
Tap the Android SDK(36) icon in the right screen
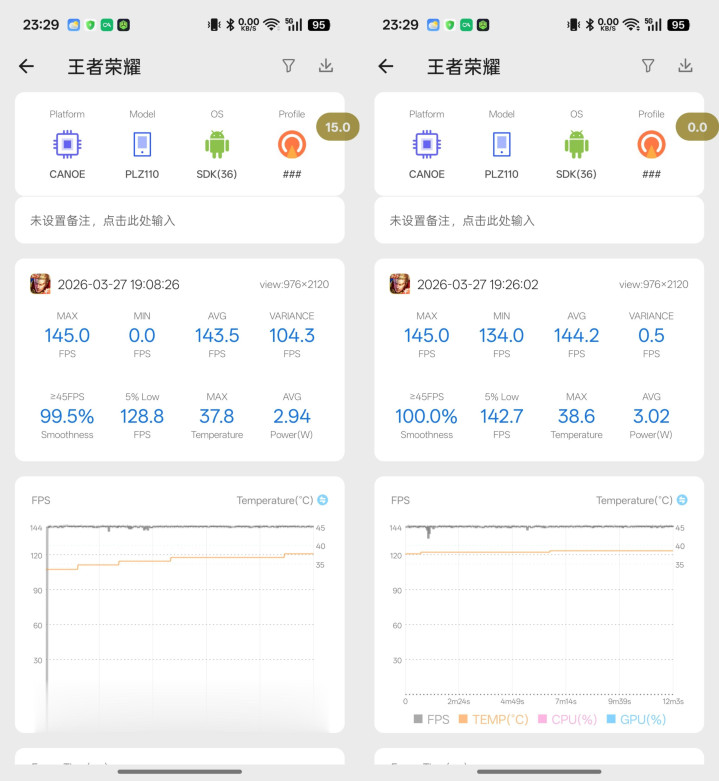(577, 144)
